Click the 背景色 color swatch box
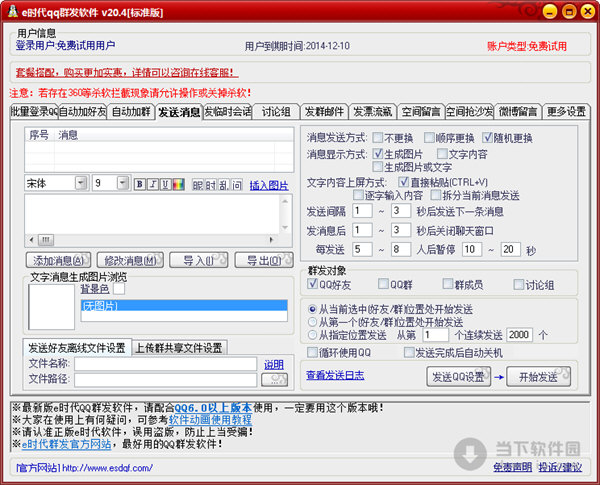The height and width of the screenshot is (485, 600). click(119, 289)
